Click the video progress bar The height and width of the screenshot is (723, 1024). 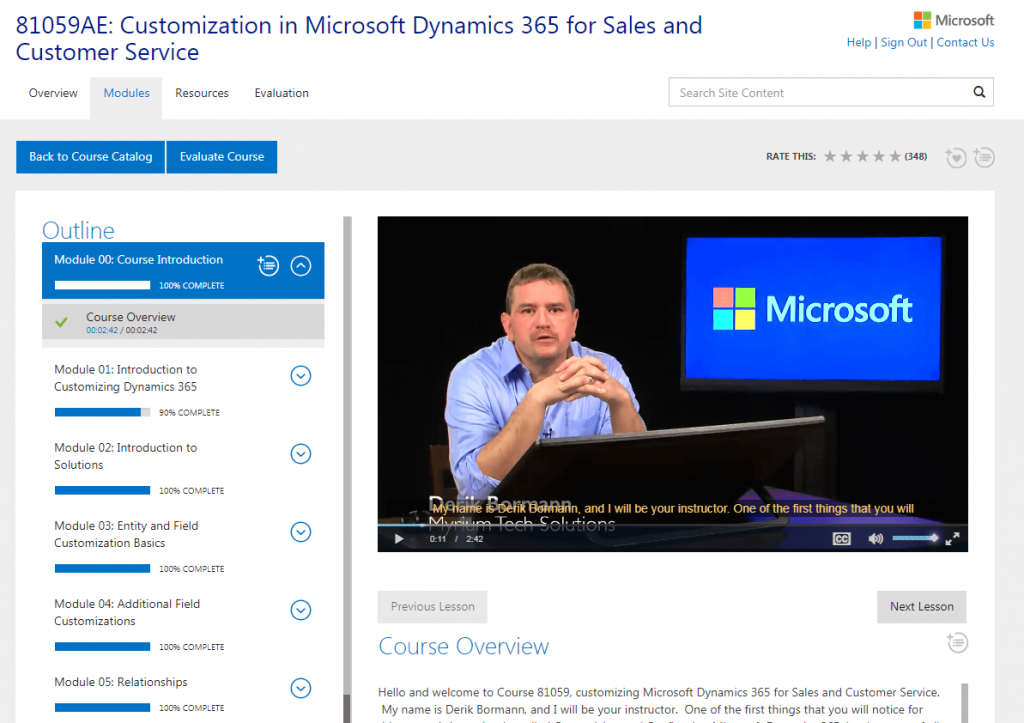click(673, 524)
